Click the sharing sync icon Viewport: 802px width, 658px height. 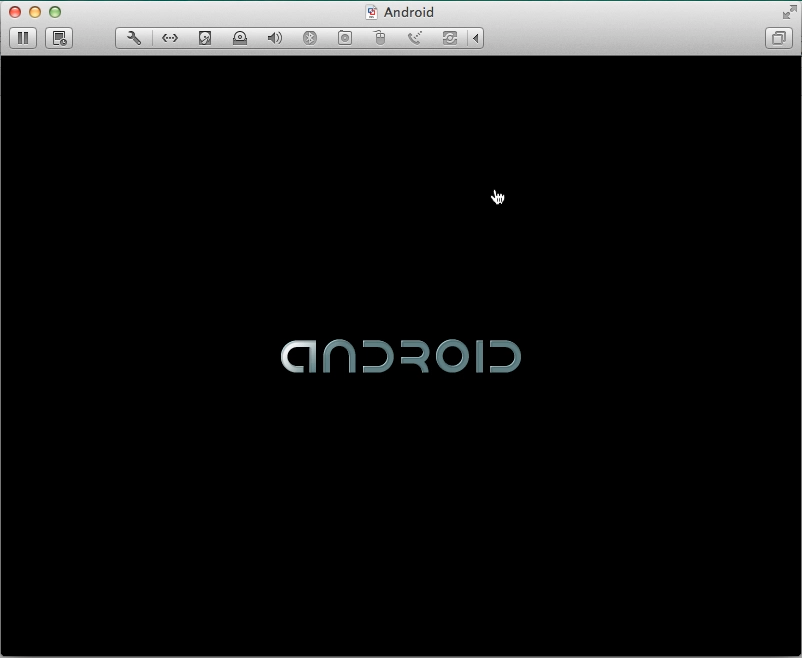click(x=450, y=38)
